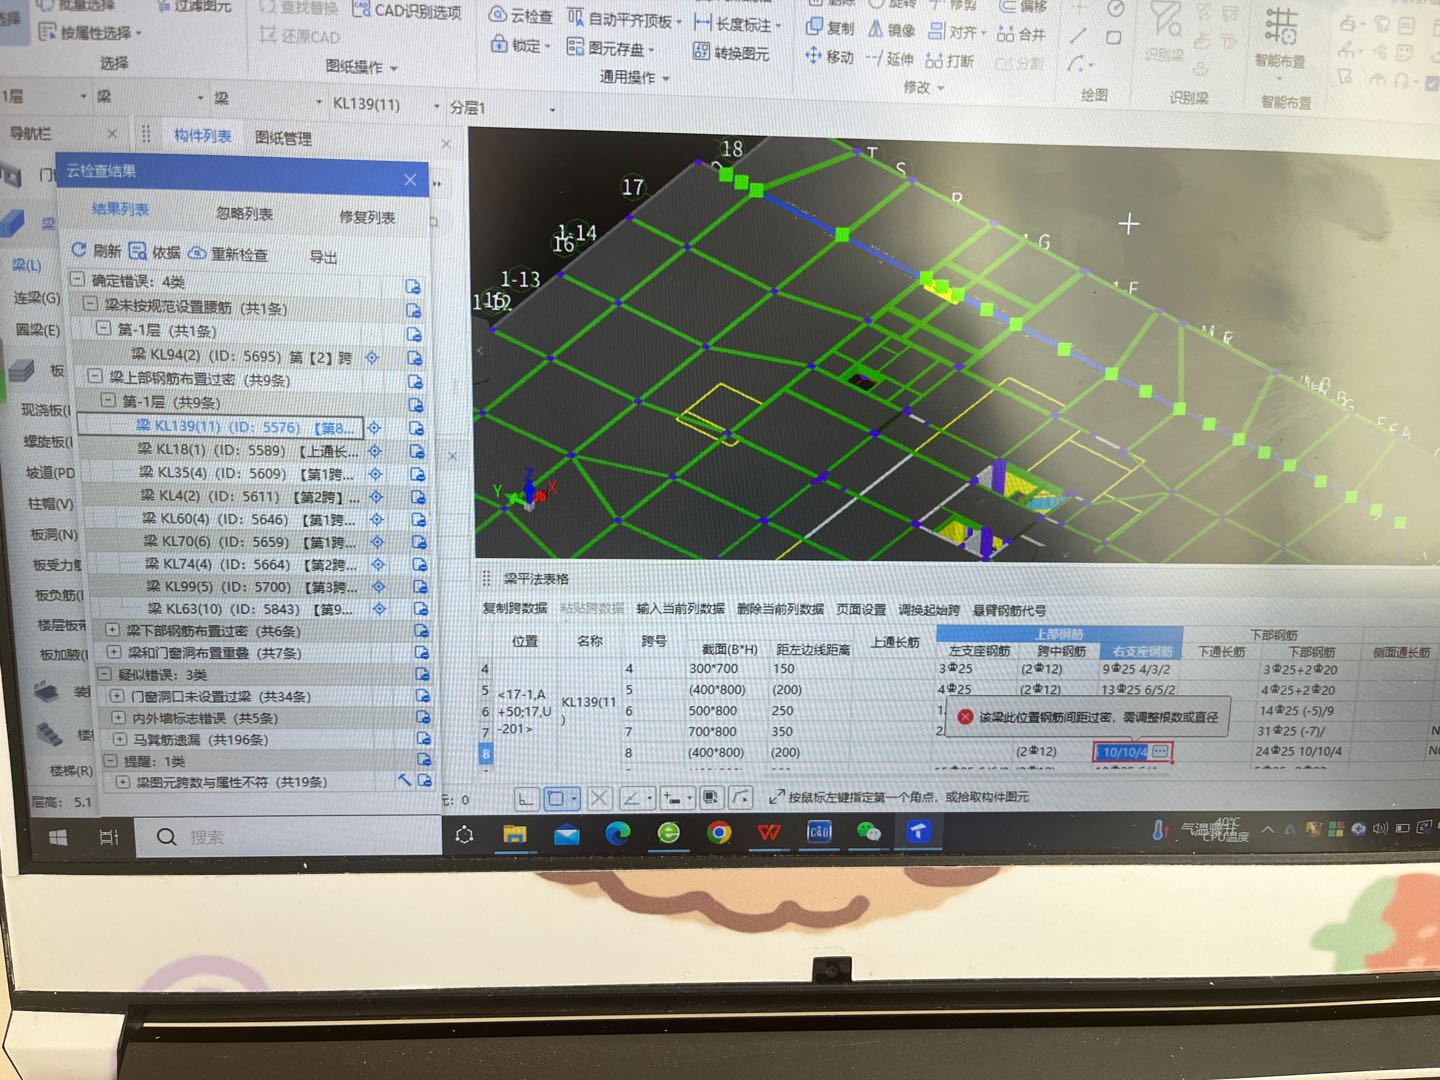Image resolution: width=1440 pixels, height=1080 pixels.
Task: Switch to the 结果列表 tab
Action: [120, 208]
